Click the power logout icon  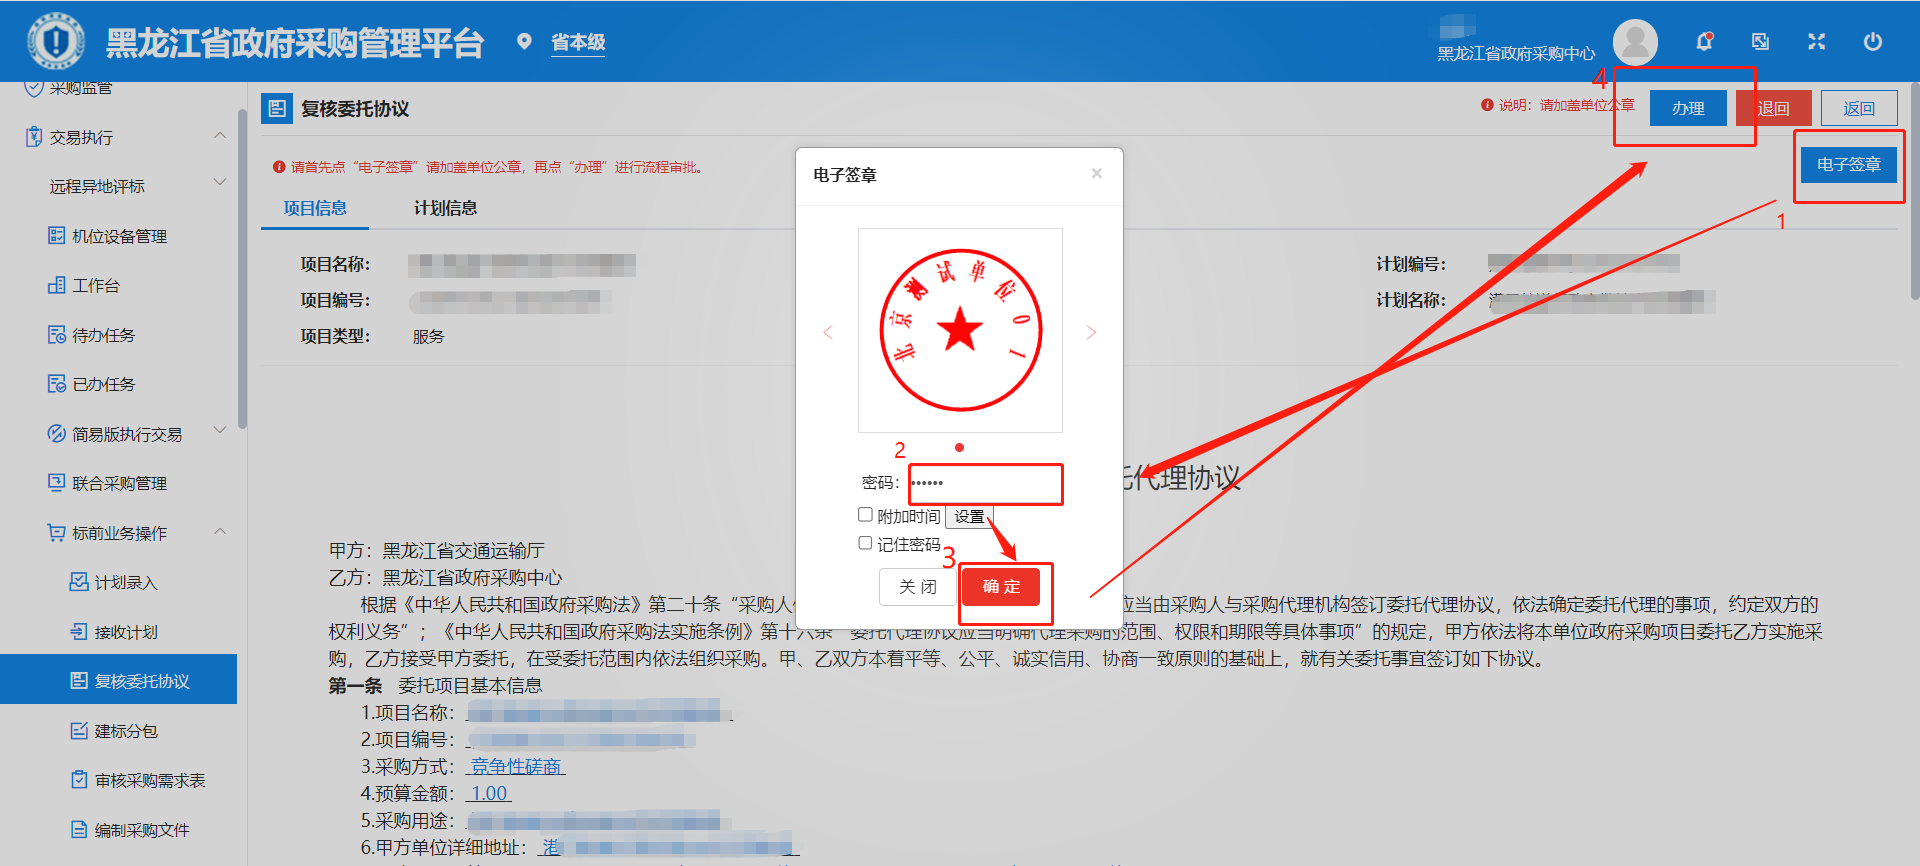pyautogui.click(x=1873, y=41)
